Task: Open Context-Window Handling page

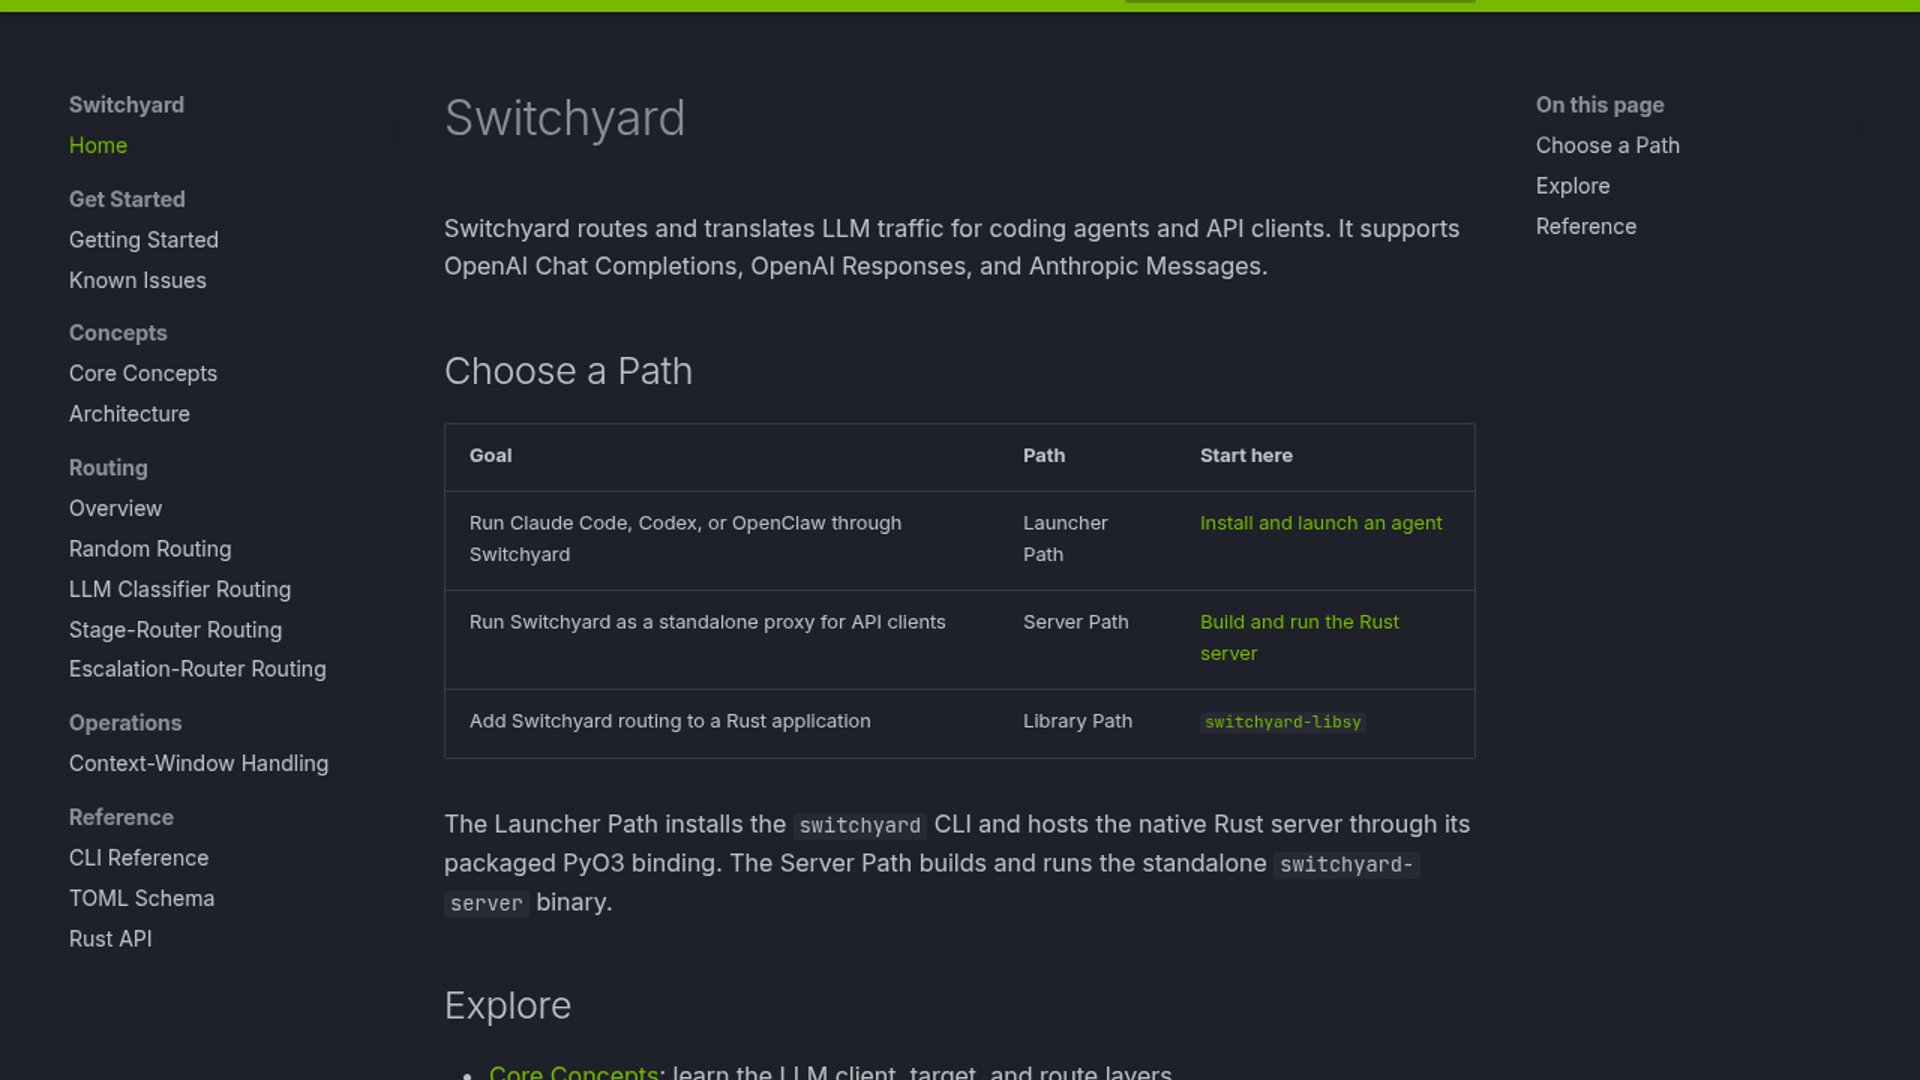Action: coord(199,763)
